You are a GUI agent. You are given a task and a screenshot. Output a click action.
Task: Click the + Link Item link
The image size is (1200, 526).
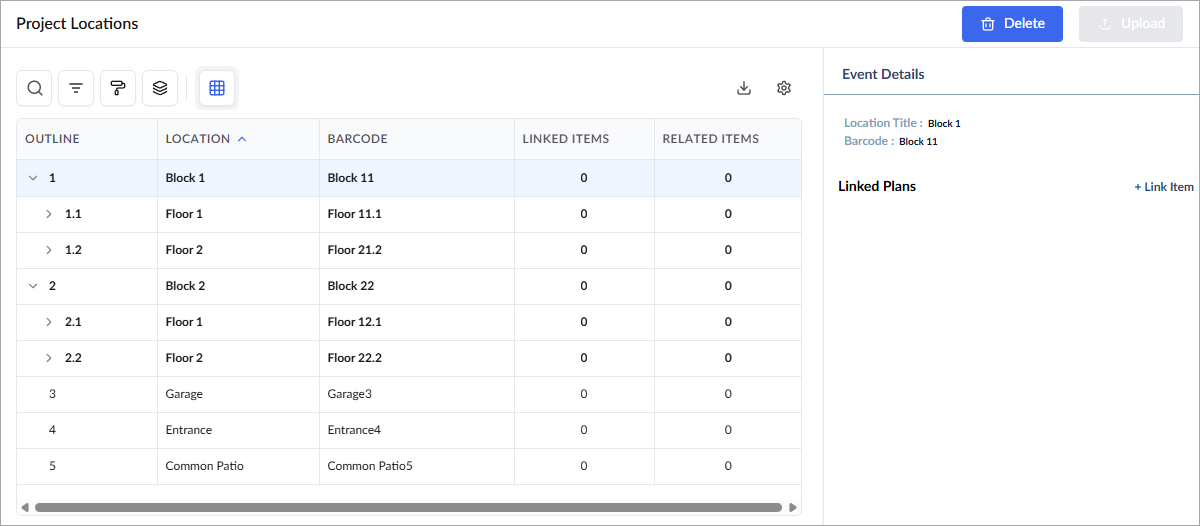(1164, 187)
